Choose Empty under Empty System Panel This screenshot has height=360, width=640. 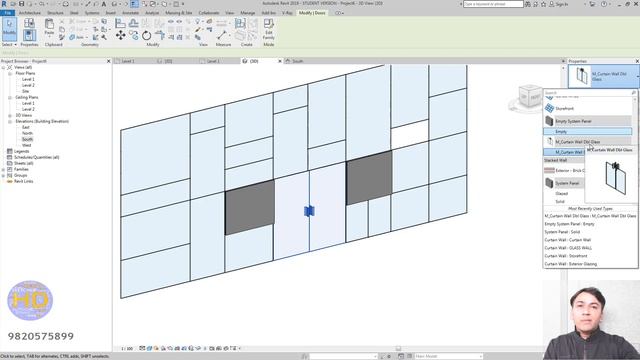pyautogui.click(x=587, y=131)
